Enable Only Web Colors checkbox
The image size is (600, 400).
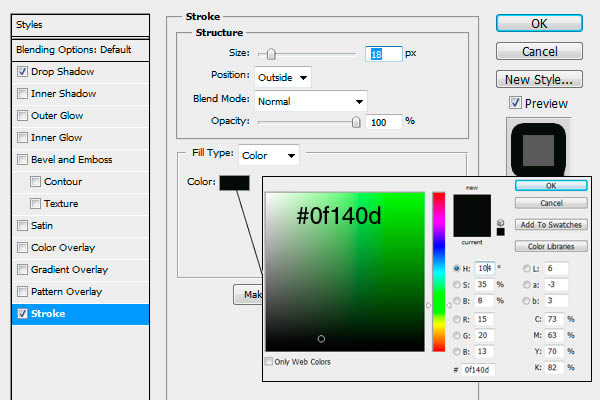coord(270,361)
